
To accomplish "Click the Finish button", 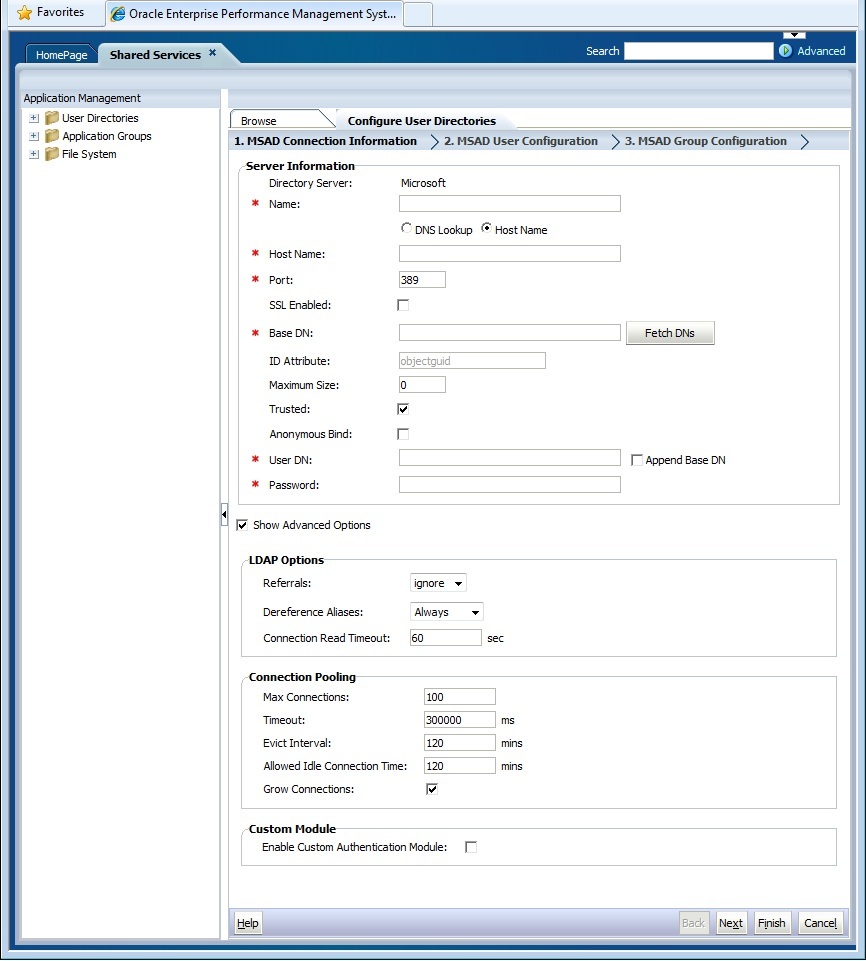I will pos(772,923).
